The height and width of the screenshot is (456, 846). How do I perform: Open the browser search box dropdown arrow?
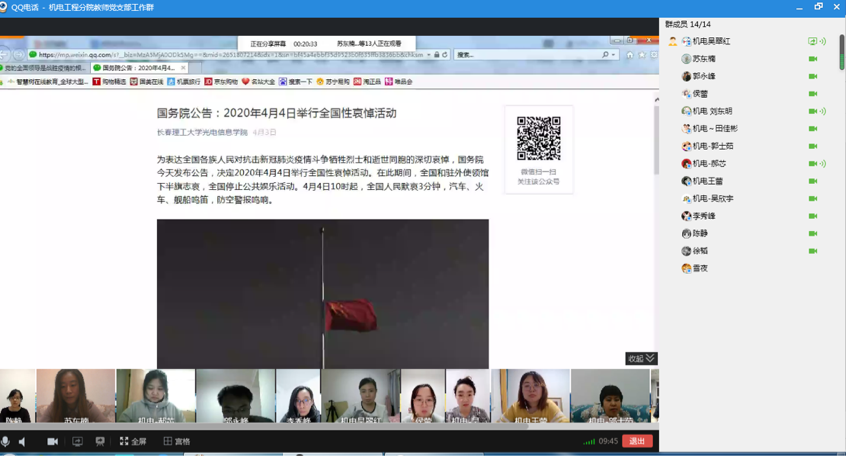614,55
